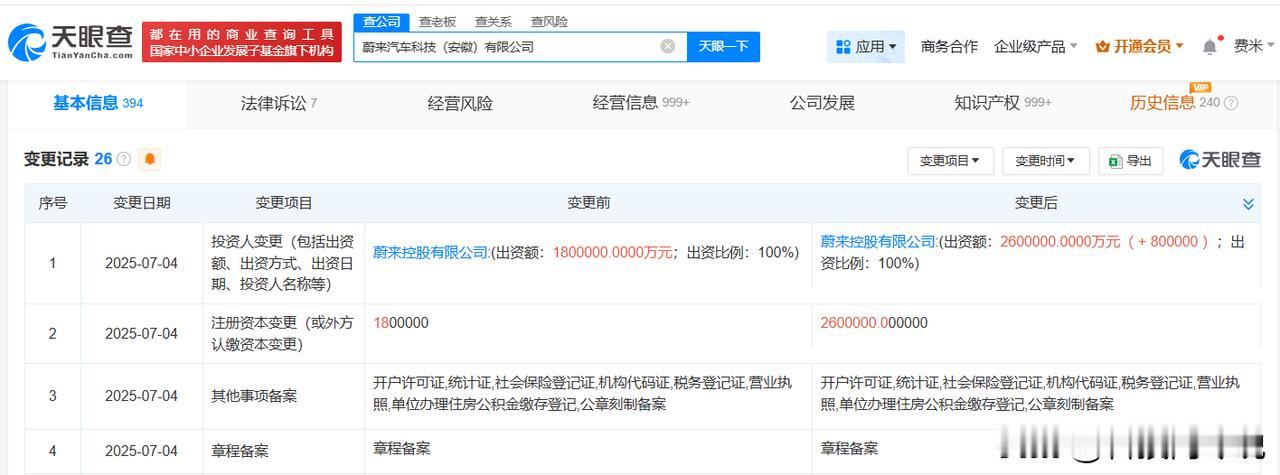1280x475 pixels.
Task: Select the 经营风险 tab
Action: point(460,103)
